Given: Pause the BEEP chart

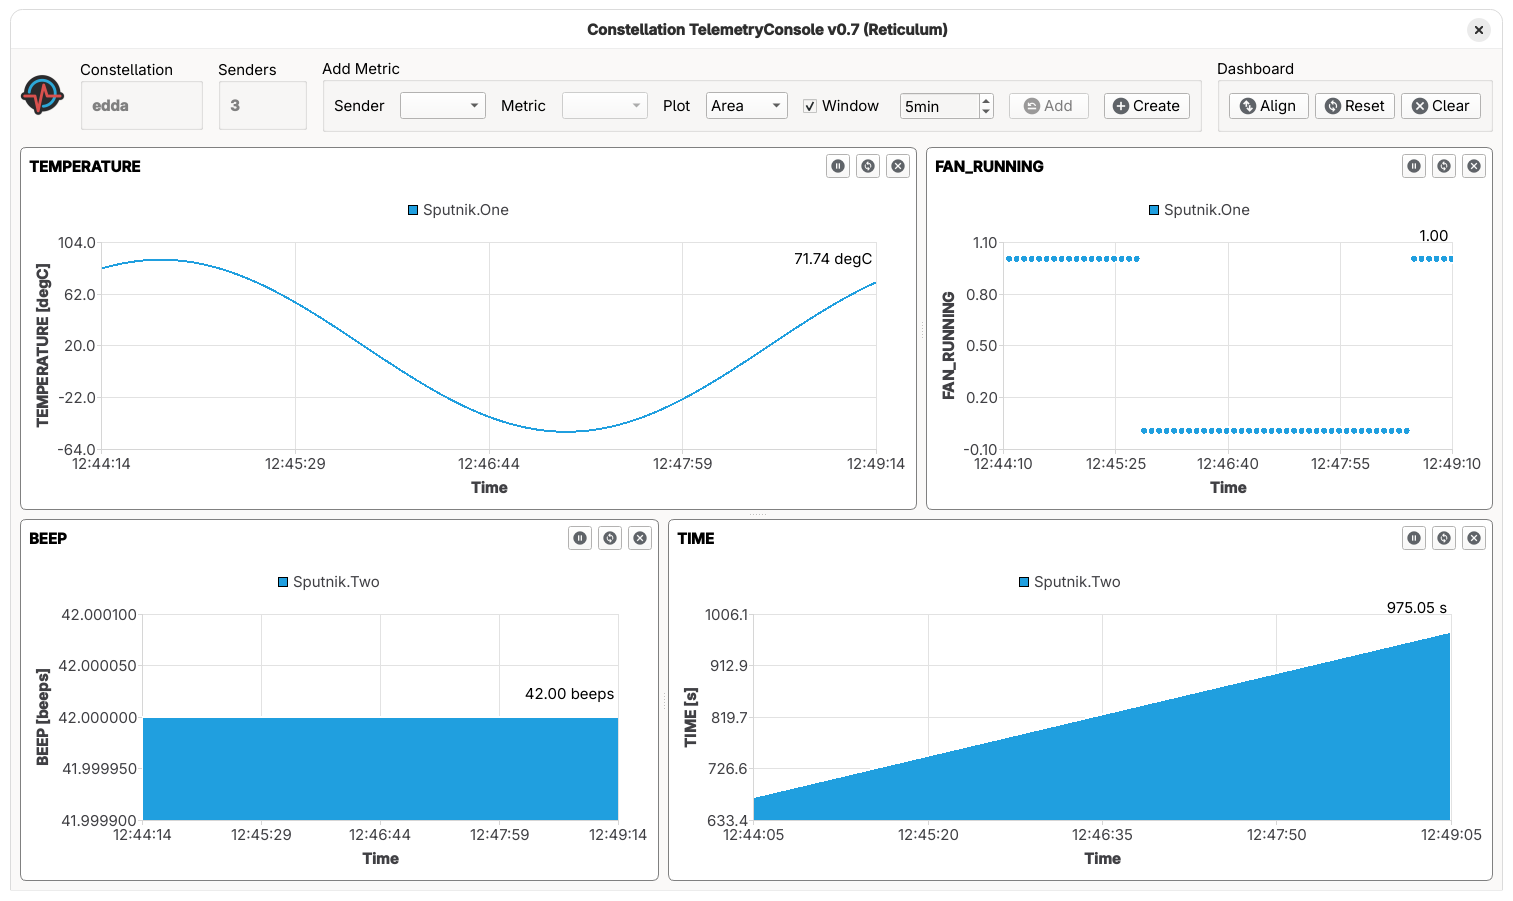Looking at the screenshot, I should tap(580, 538).
